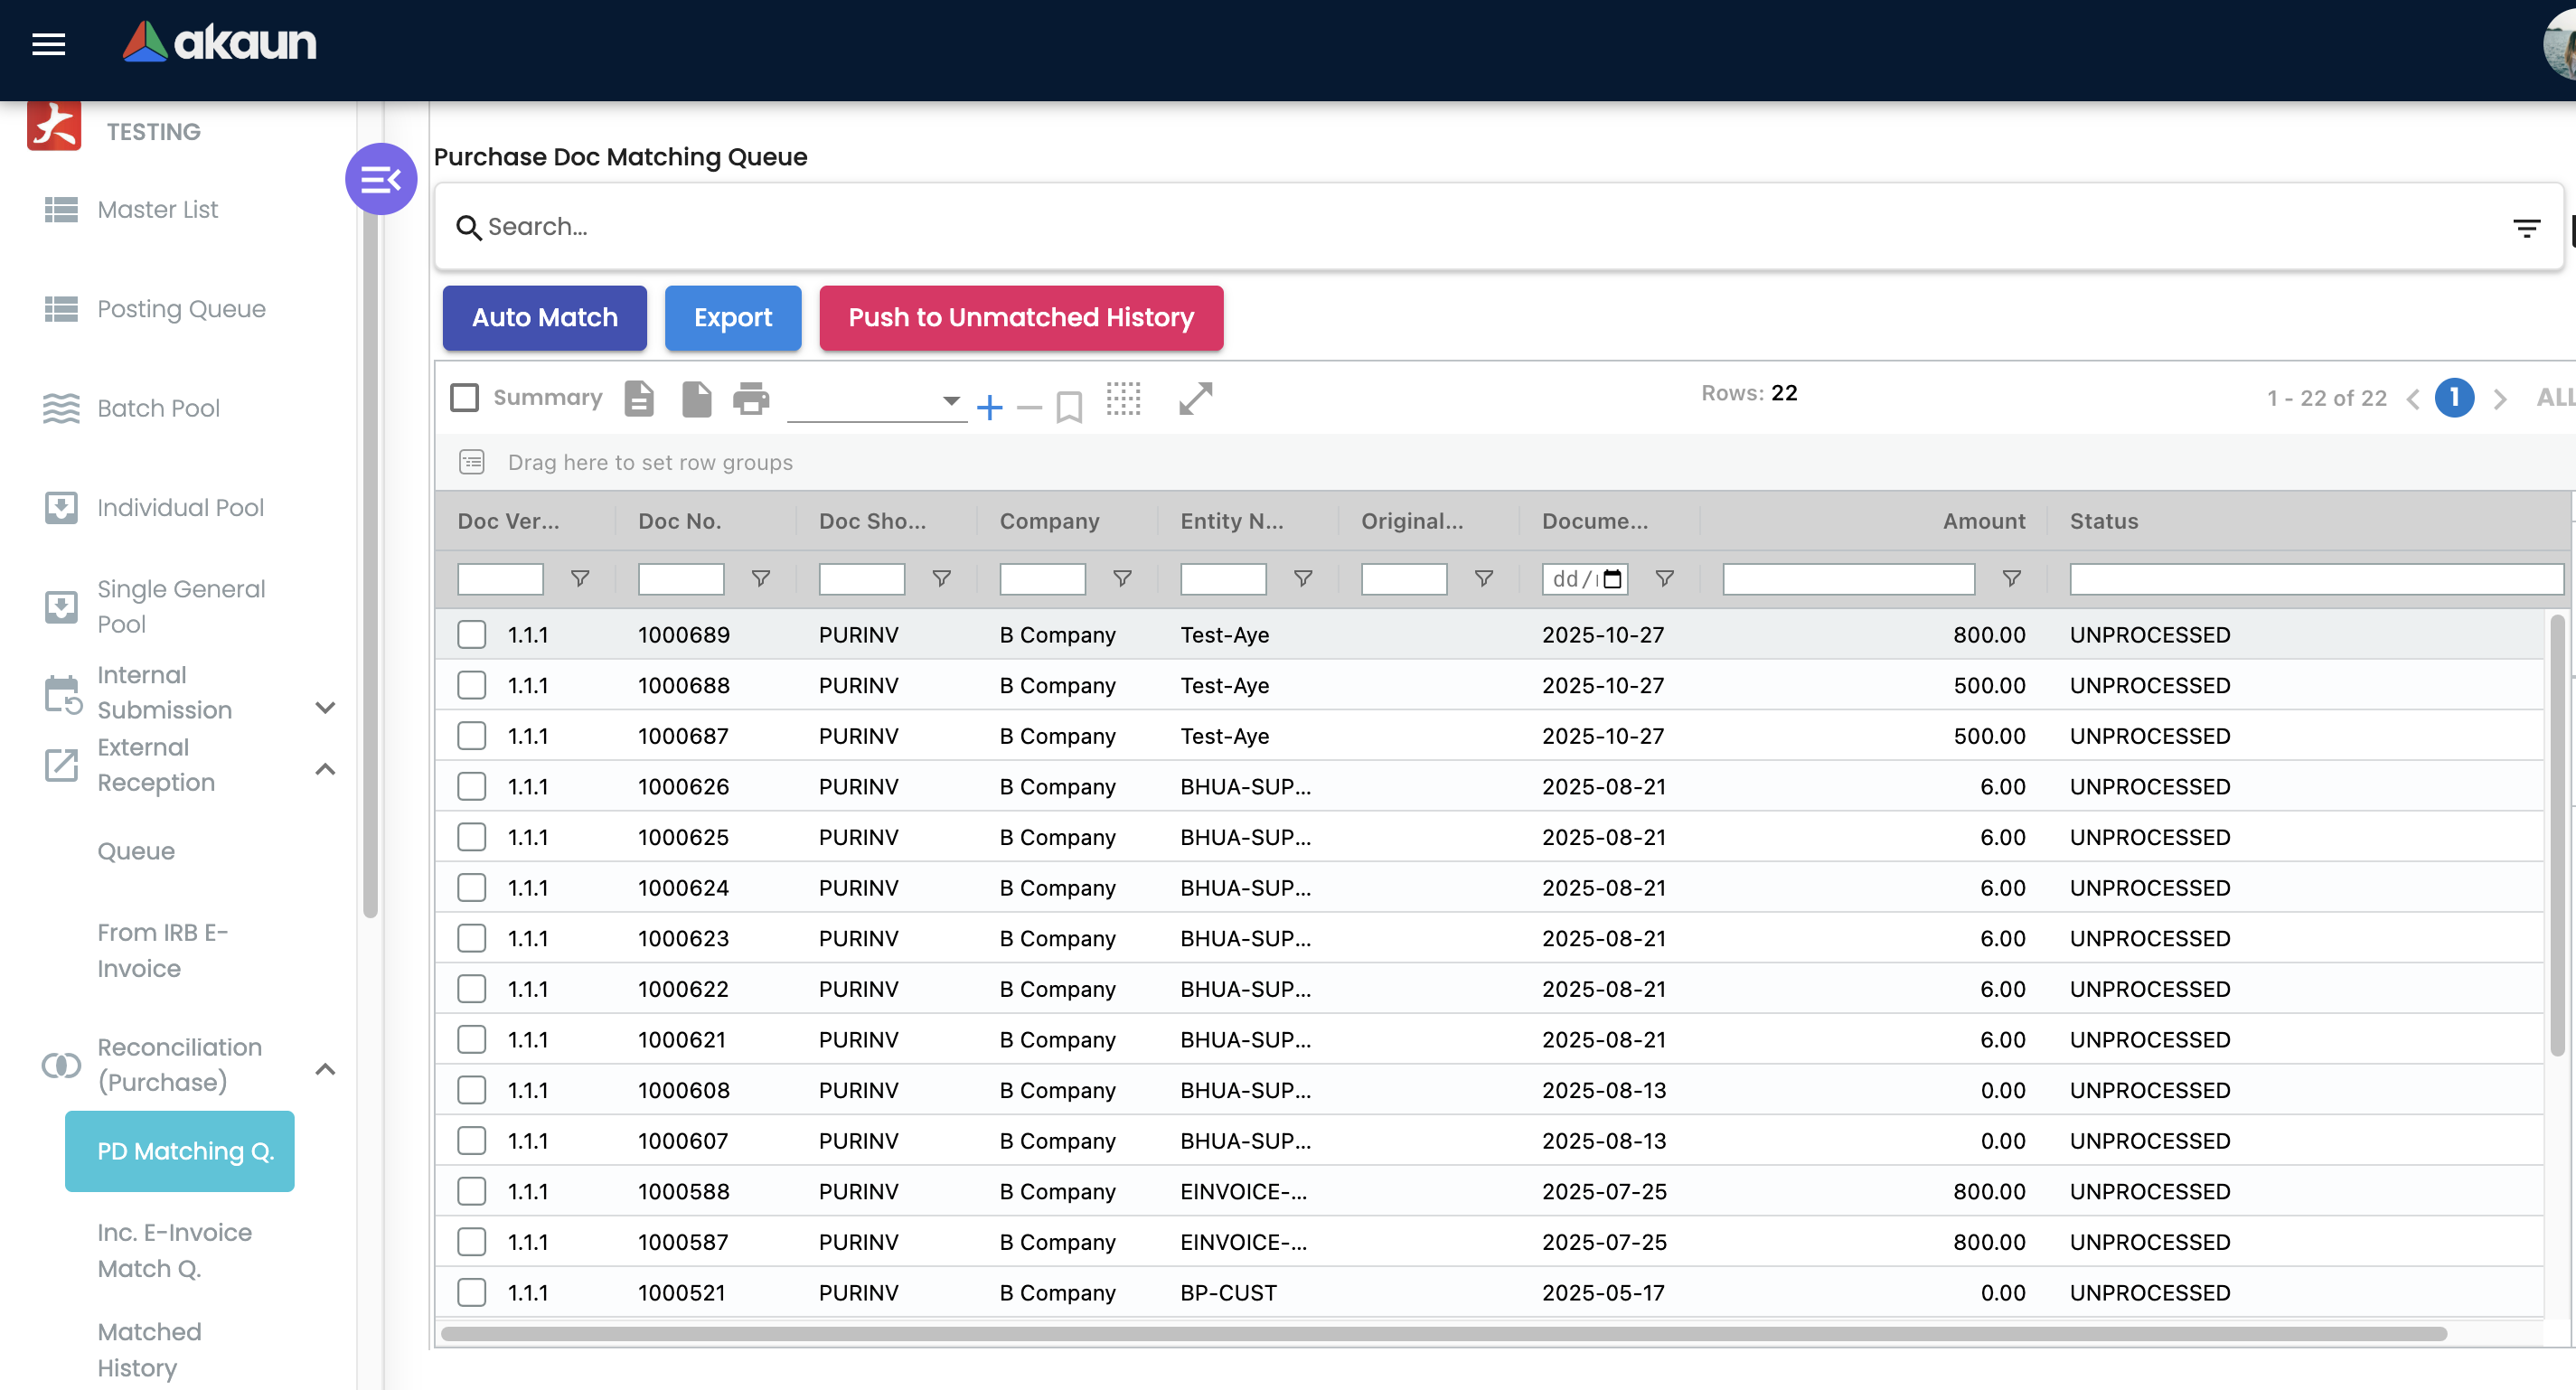Focus the Status filter input
The height and width of the screenshot is (1390, 2576).
pyautogui.click(x=2316, y=579)
